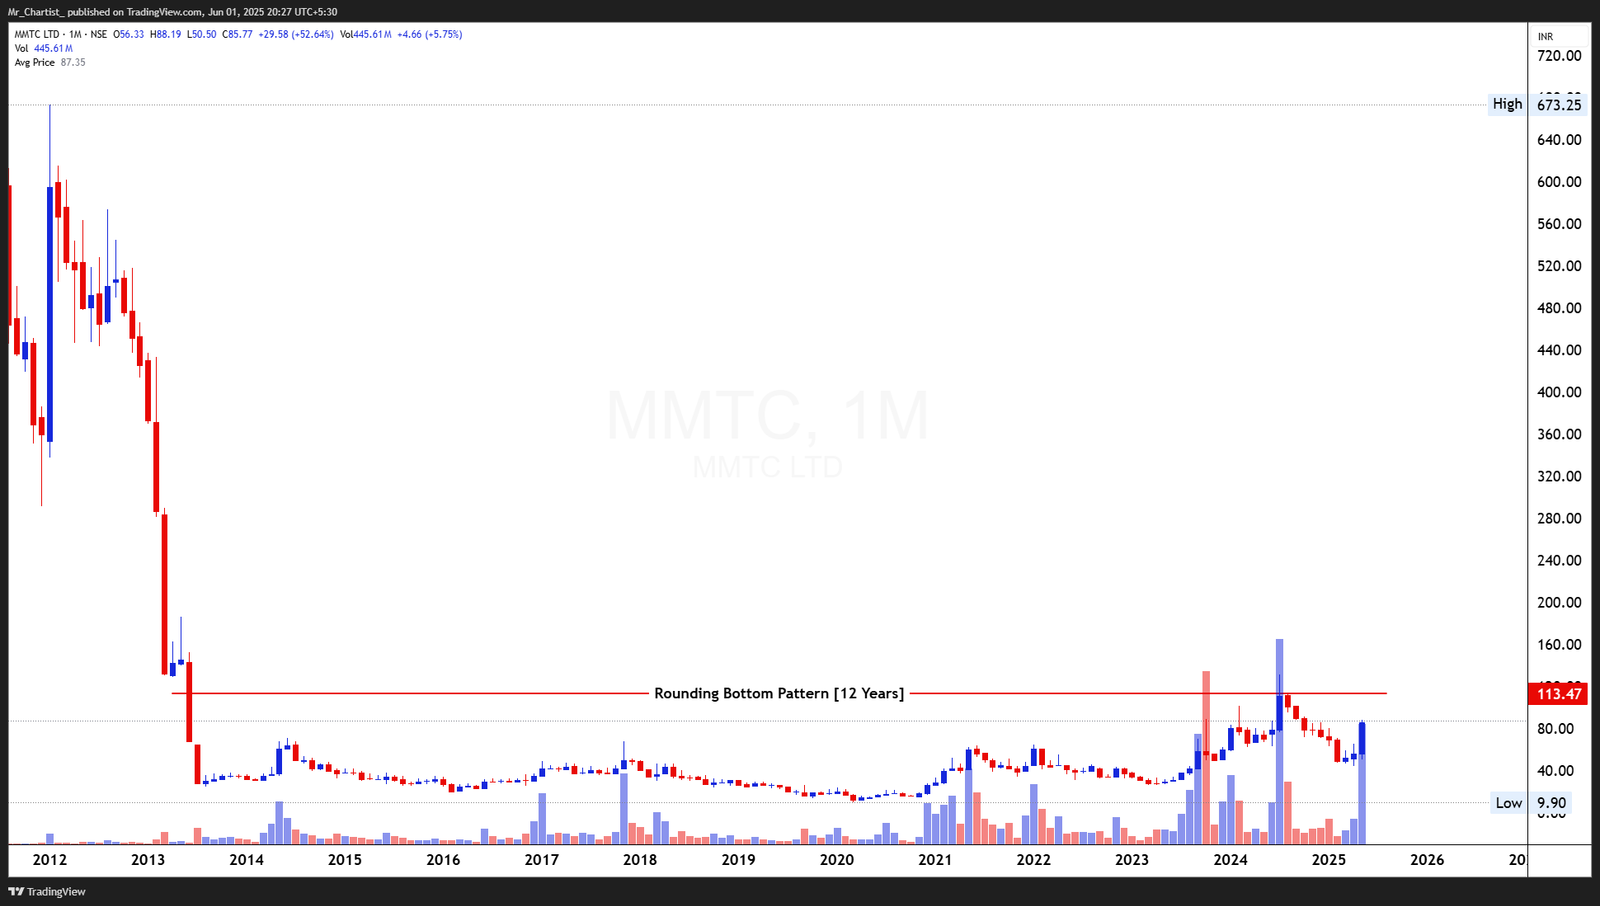Click the 2024 label on the time axis

[x=1231, y=859]
